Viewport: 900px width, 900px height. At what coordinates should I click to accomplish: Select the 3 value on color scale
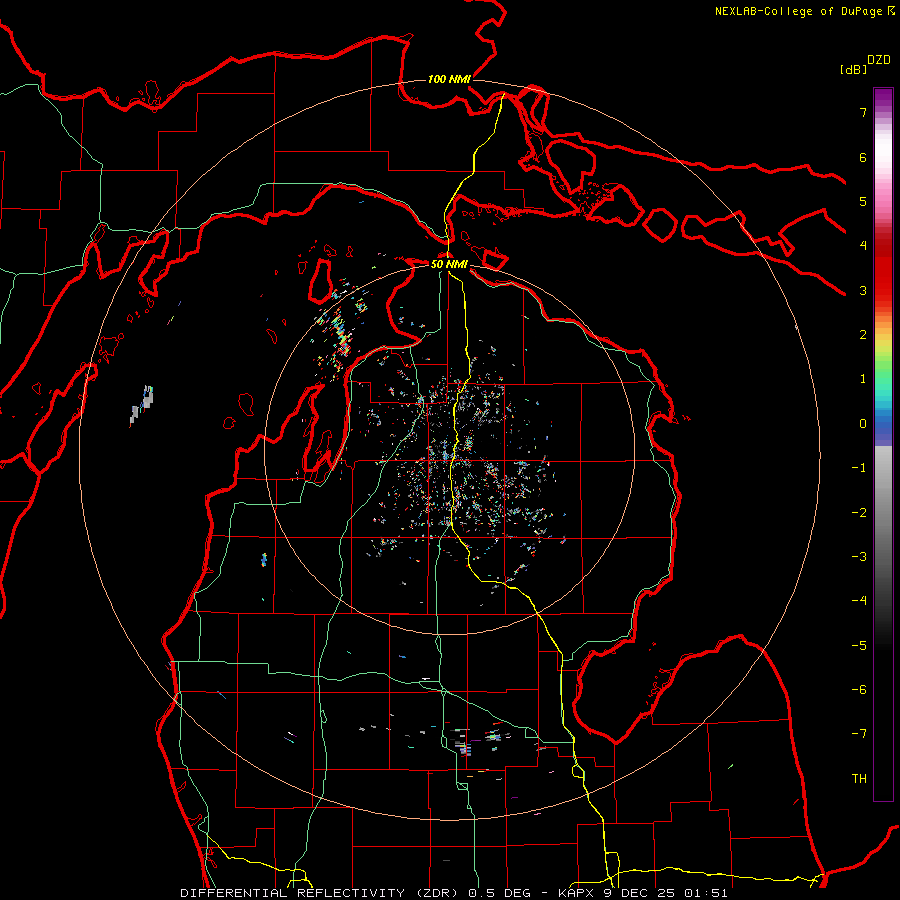point(863,290)
